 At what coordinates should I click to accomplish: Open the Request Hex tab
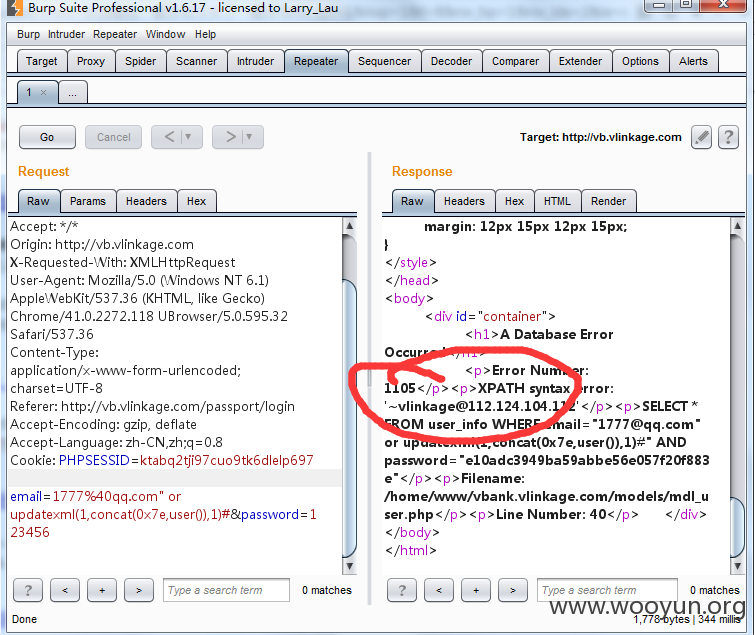[196, 201]
